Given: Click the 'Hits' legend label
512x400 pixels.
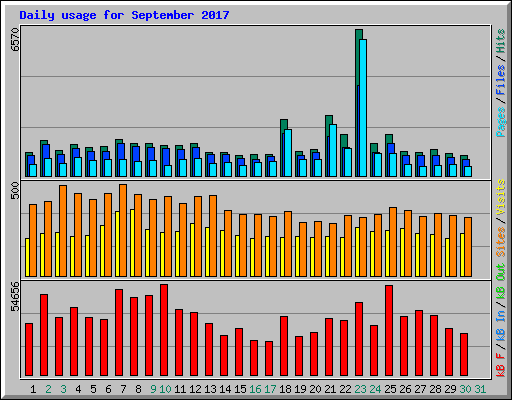Looking at the screenshot, I should tap(501, 41).
